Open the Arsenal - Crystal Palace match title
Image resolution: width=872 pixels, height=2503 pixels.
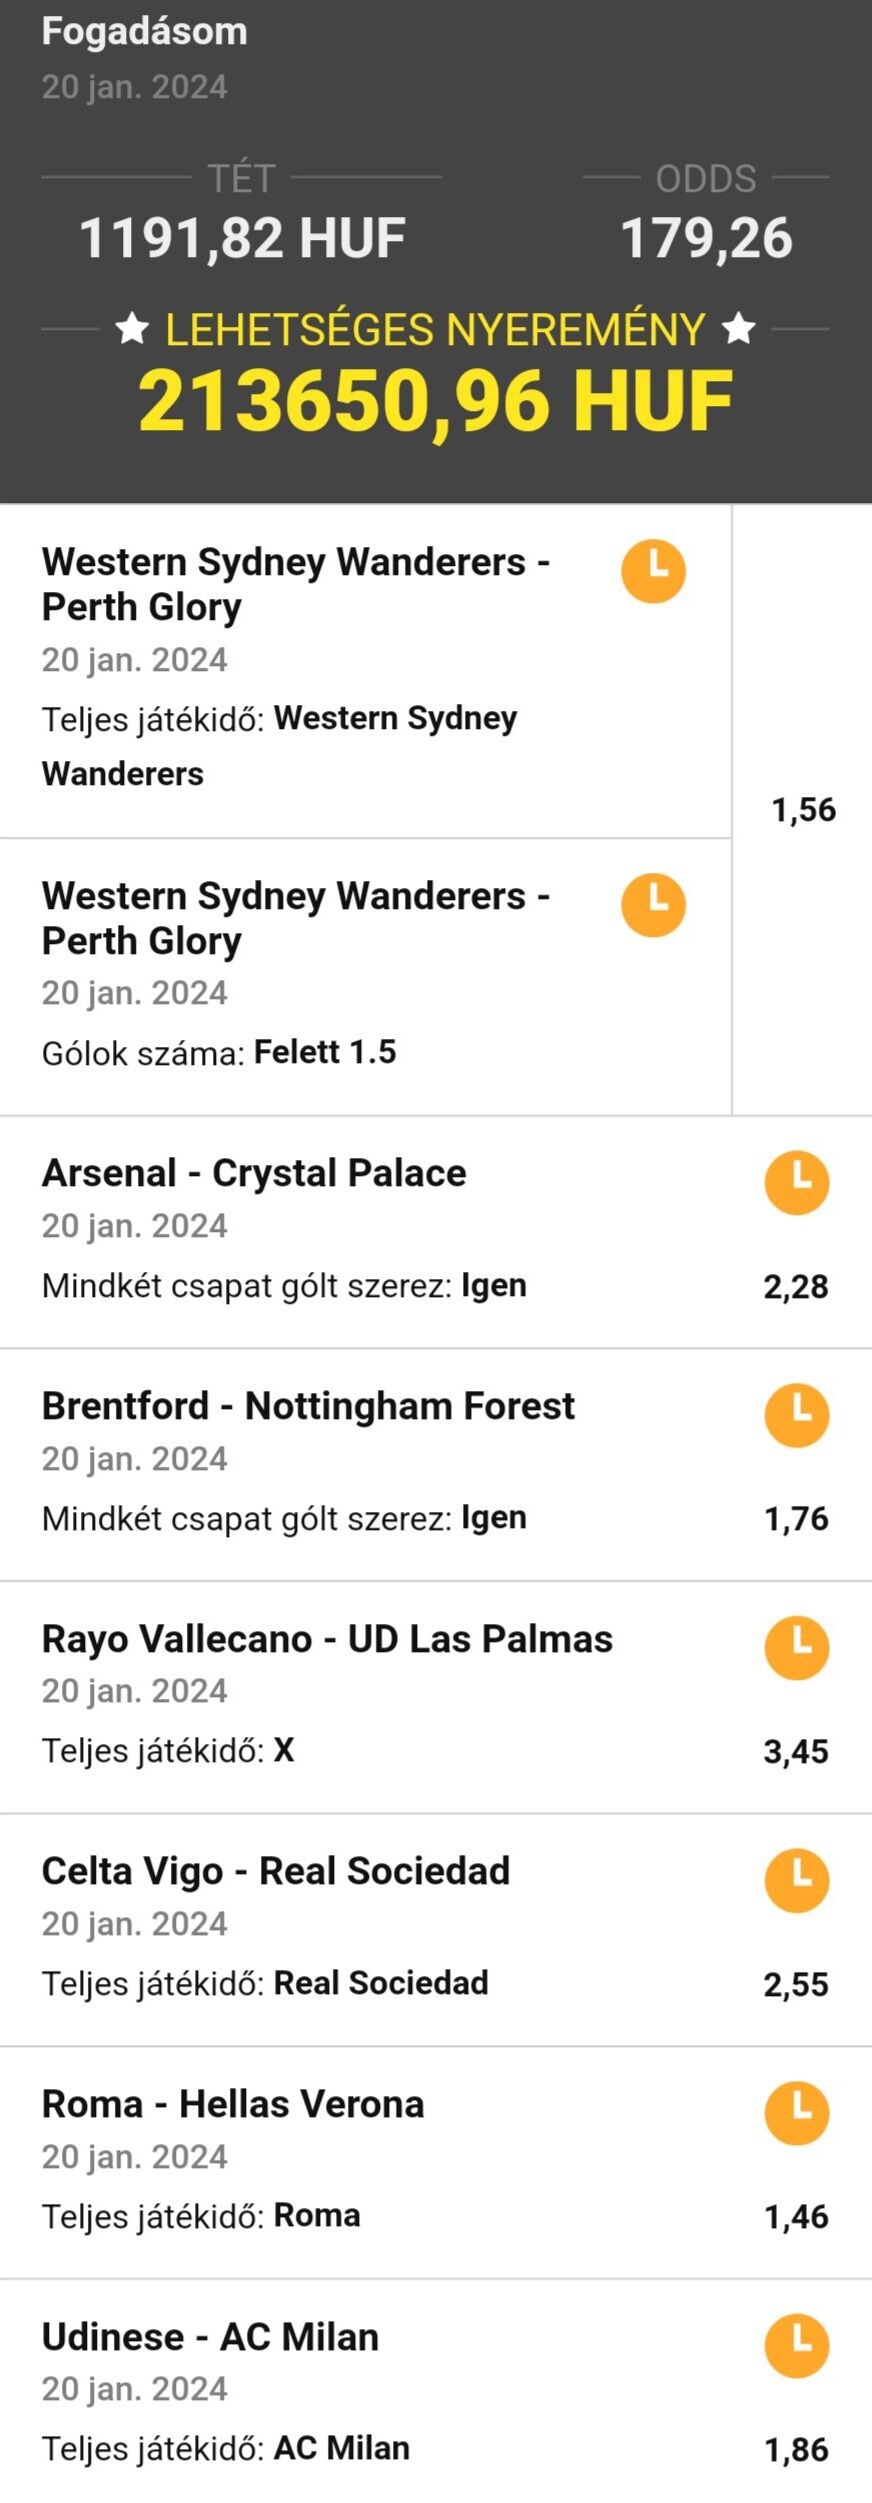pos(254,1173)
